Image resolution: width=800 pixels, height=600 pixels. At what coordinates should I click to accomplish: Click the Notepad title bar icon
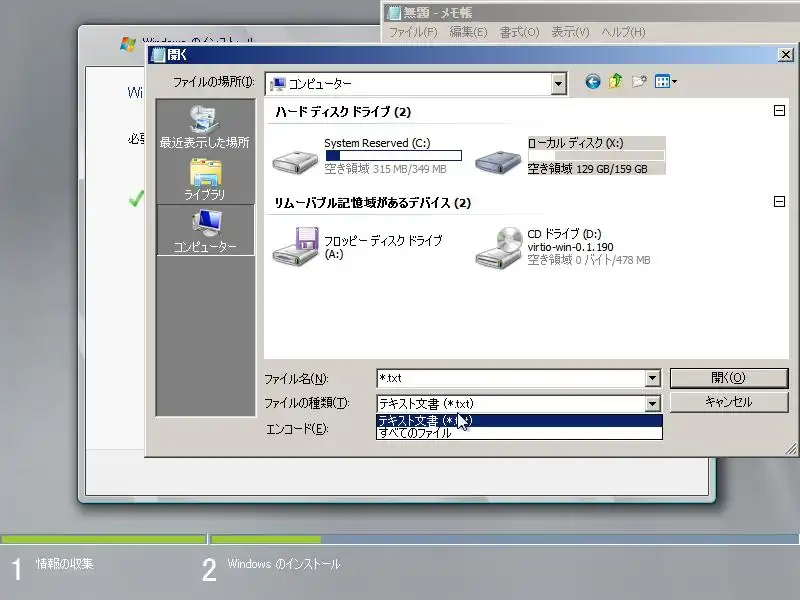[x=393, y=12]
